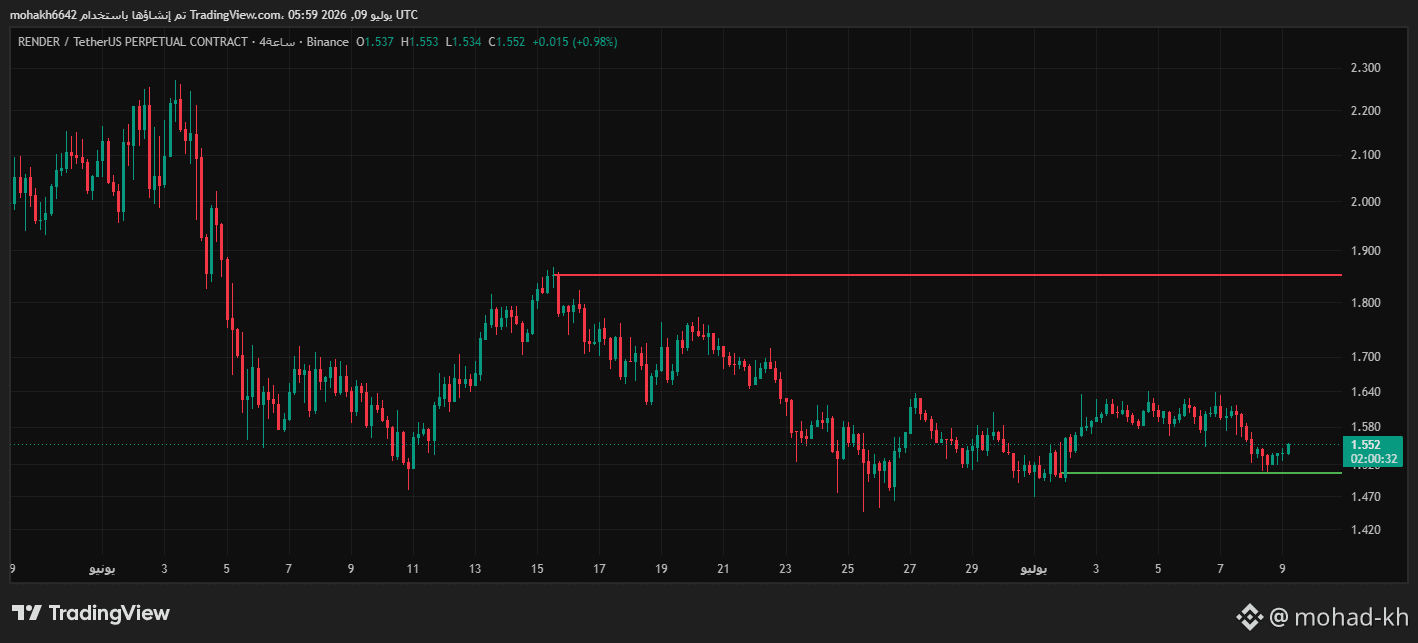This screenshot has width=1418, height=643.
Task: Click the 27 date label on time axis
Action: point(909,569)
